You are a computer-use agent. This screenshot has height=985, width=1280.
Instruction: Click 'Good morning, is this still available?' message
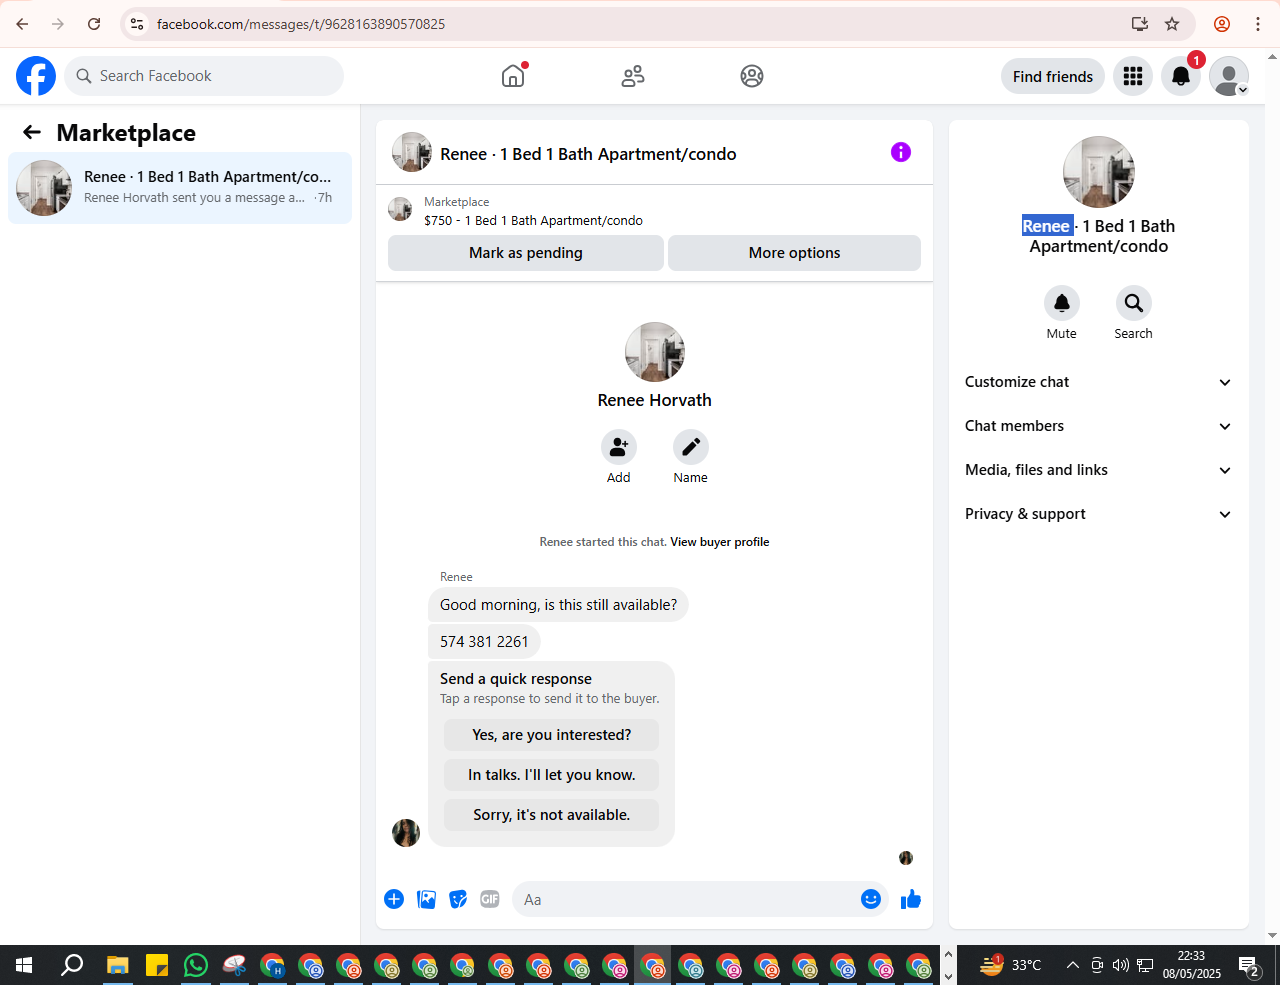coord(558,605)
